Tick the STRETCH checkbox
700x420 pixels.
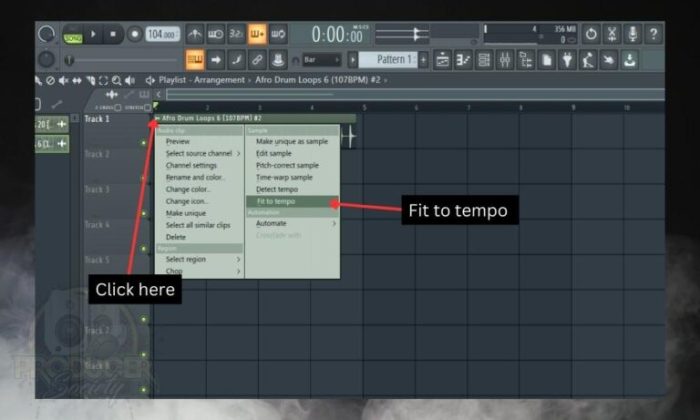(147, 108)
